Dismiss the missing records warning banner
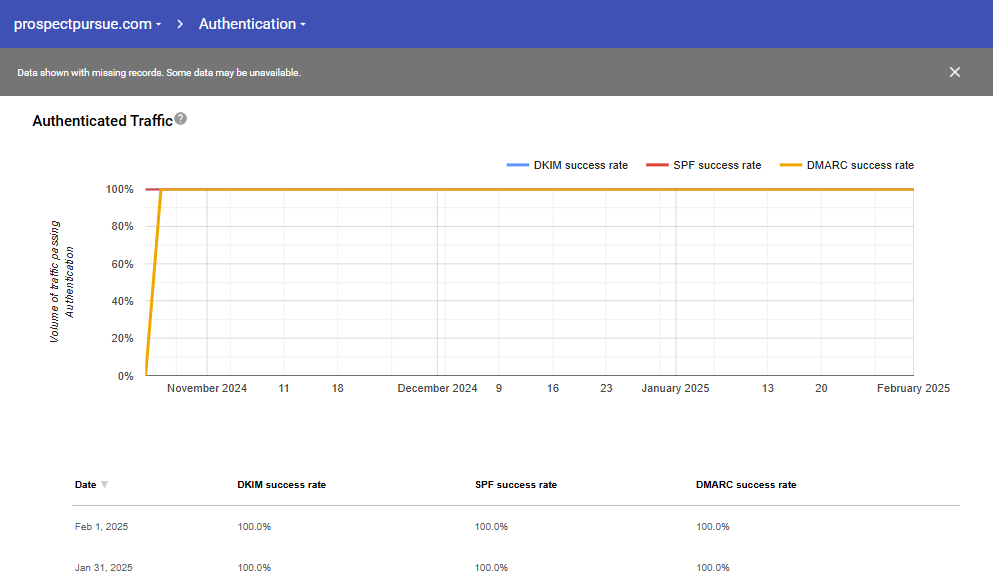The height and width of the screenshot is (585, 993). (x=954, y=72)
